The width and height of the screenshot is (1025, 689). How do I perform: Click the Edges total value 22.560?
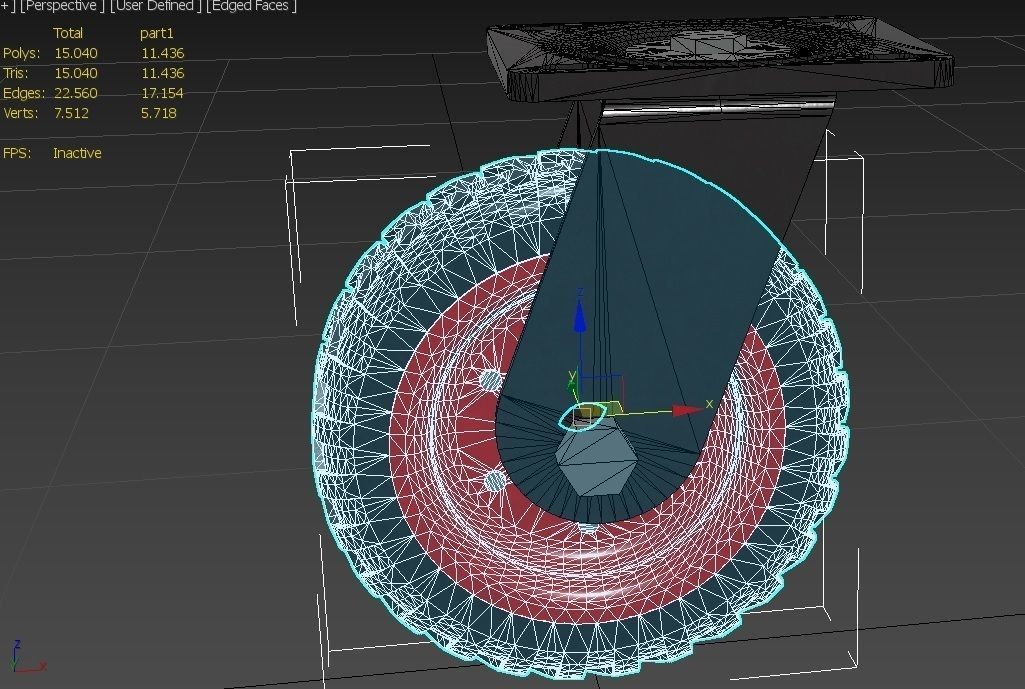[x=76, y=93]
